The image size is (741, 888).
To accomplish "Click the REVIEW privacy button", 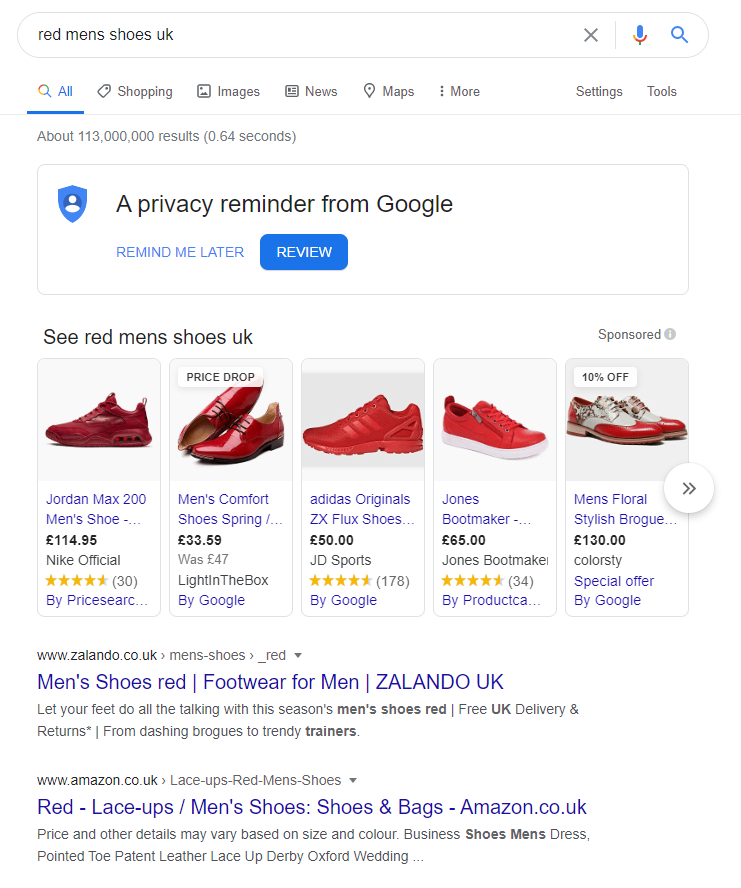I will (x=304, y=252).
